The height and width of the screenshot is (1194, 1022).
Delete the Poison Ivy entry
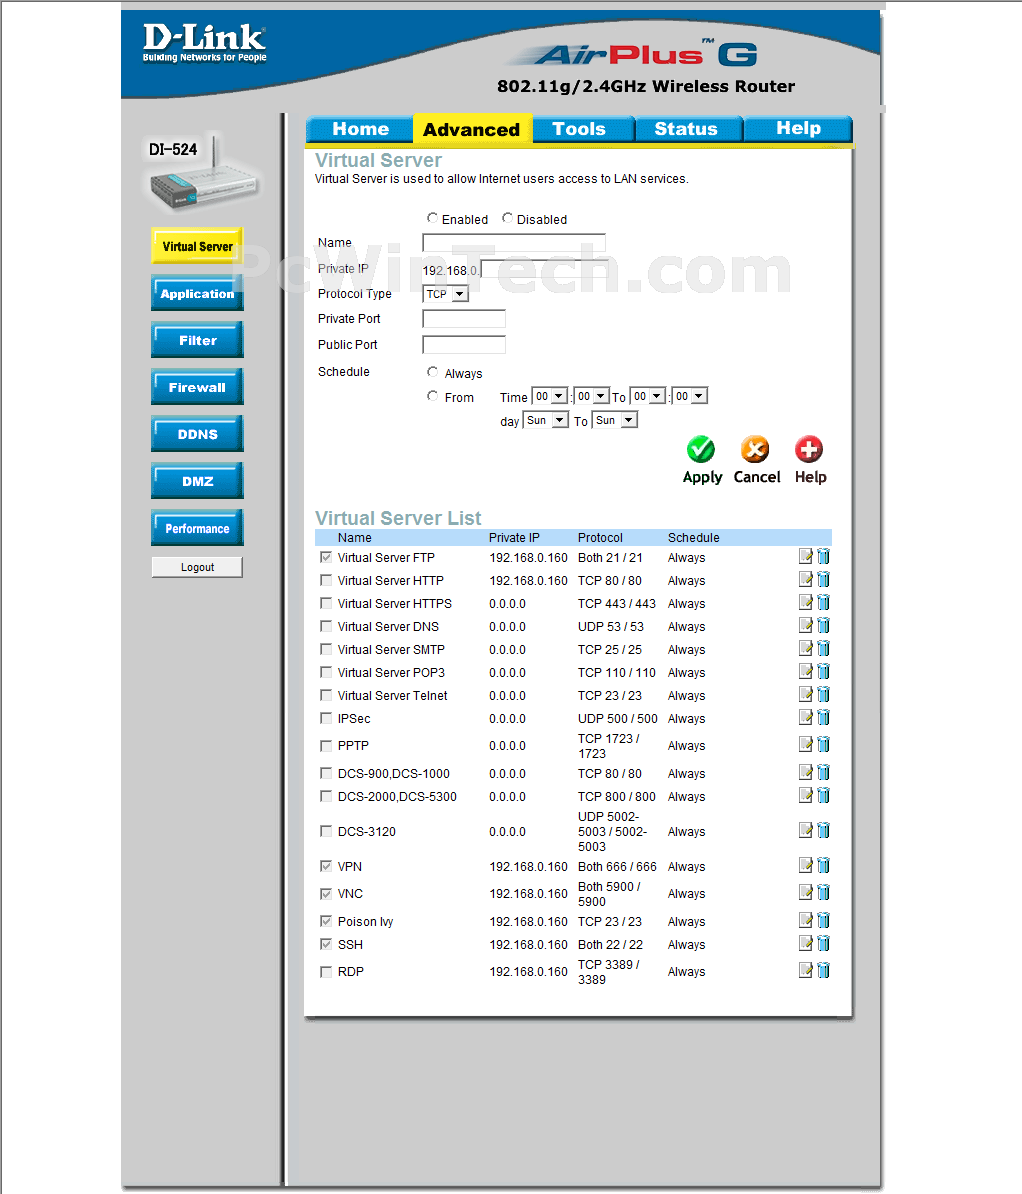(x=823, y=920)
